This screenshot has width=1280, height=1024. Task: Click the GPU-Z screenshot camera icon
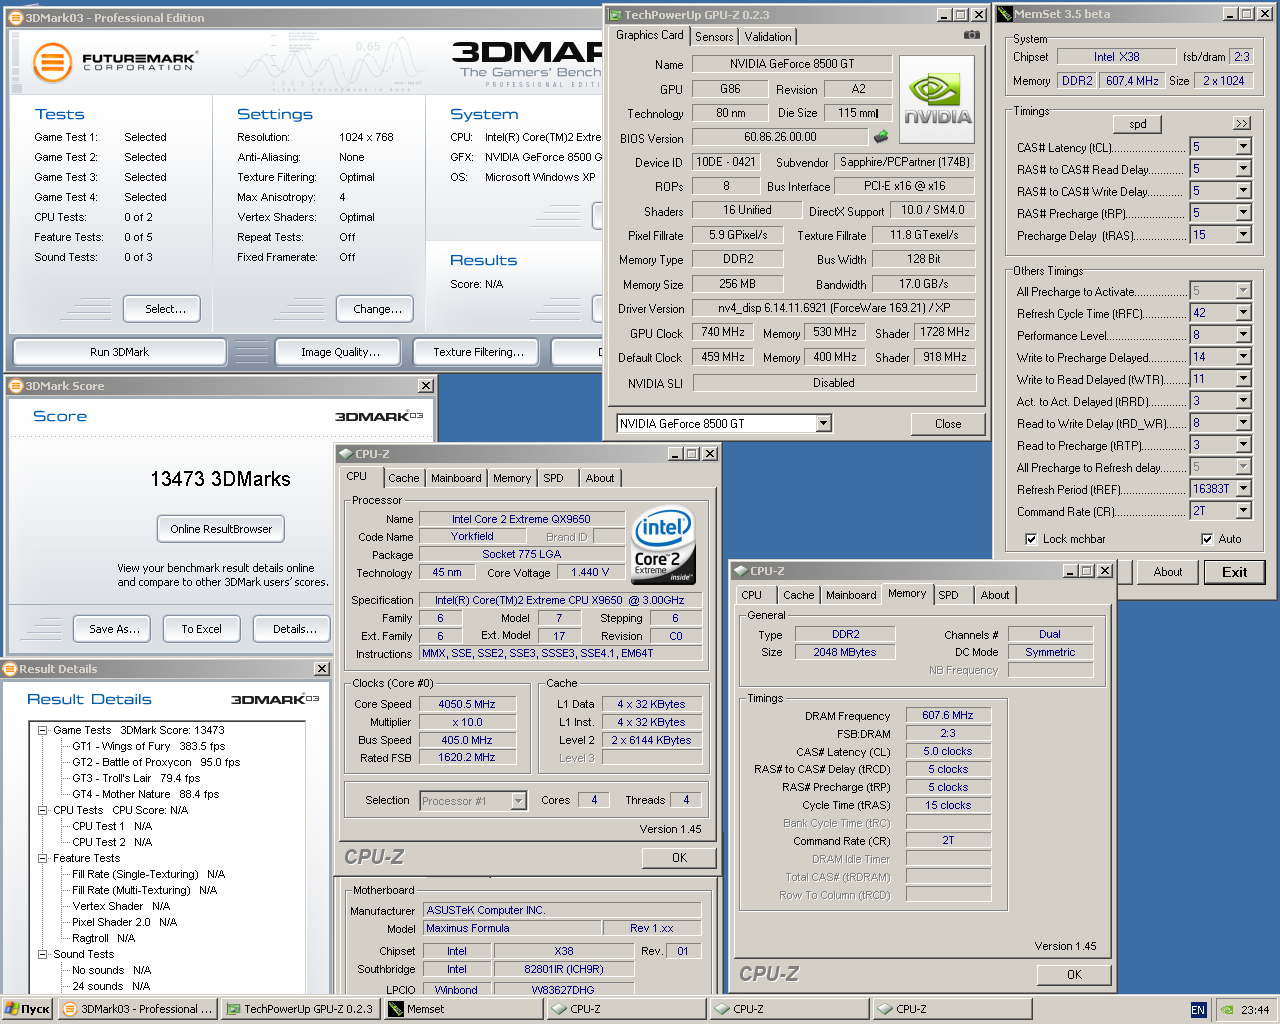pyautogui.click(x=971, y=35)
